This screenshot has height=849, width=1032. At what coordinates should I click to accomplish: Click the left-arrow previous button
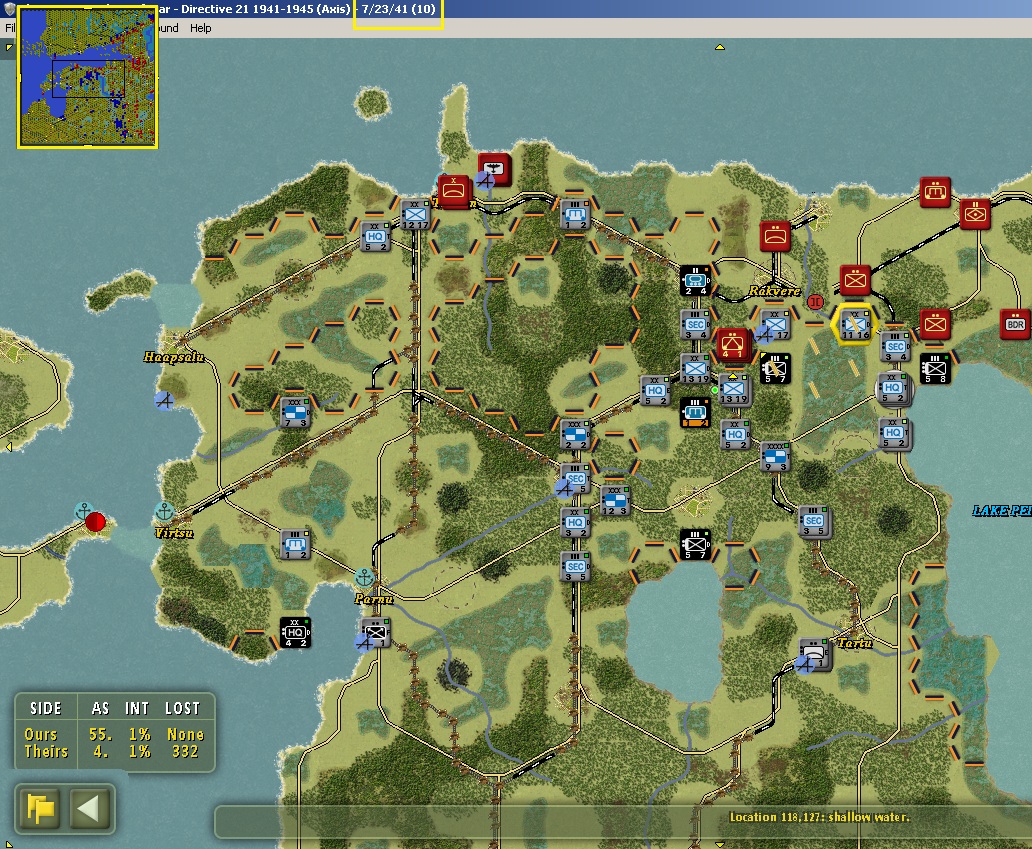88,808
